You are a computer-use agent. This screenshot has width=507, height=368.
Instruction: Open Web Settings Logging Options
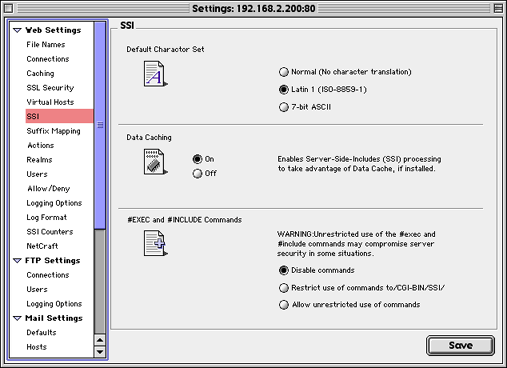(54, 203)
